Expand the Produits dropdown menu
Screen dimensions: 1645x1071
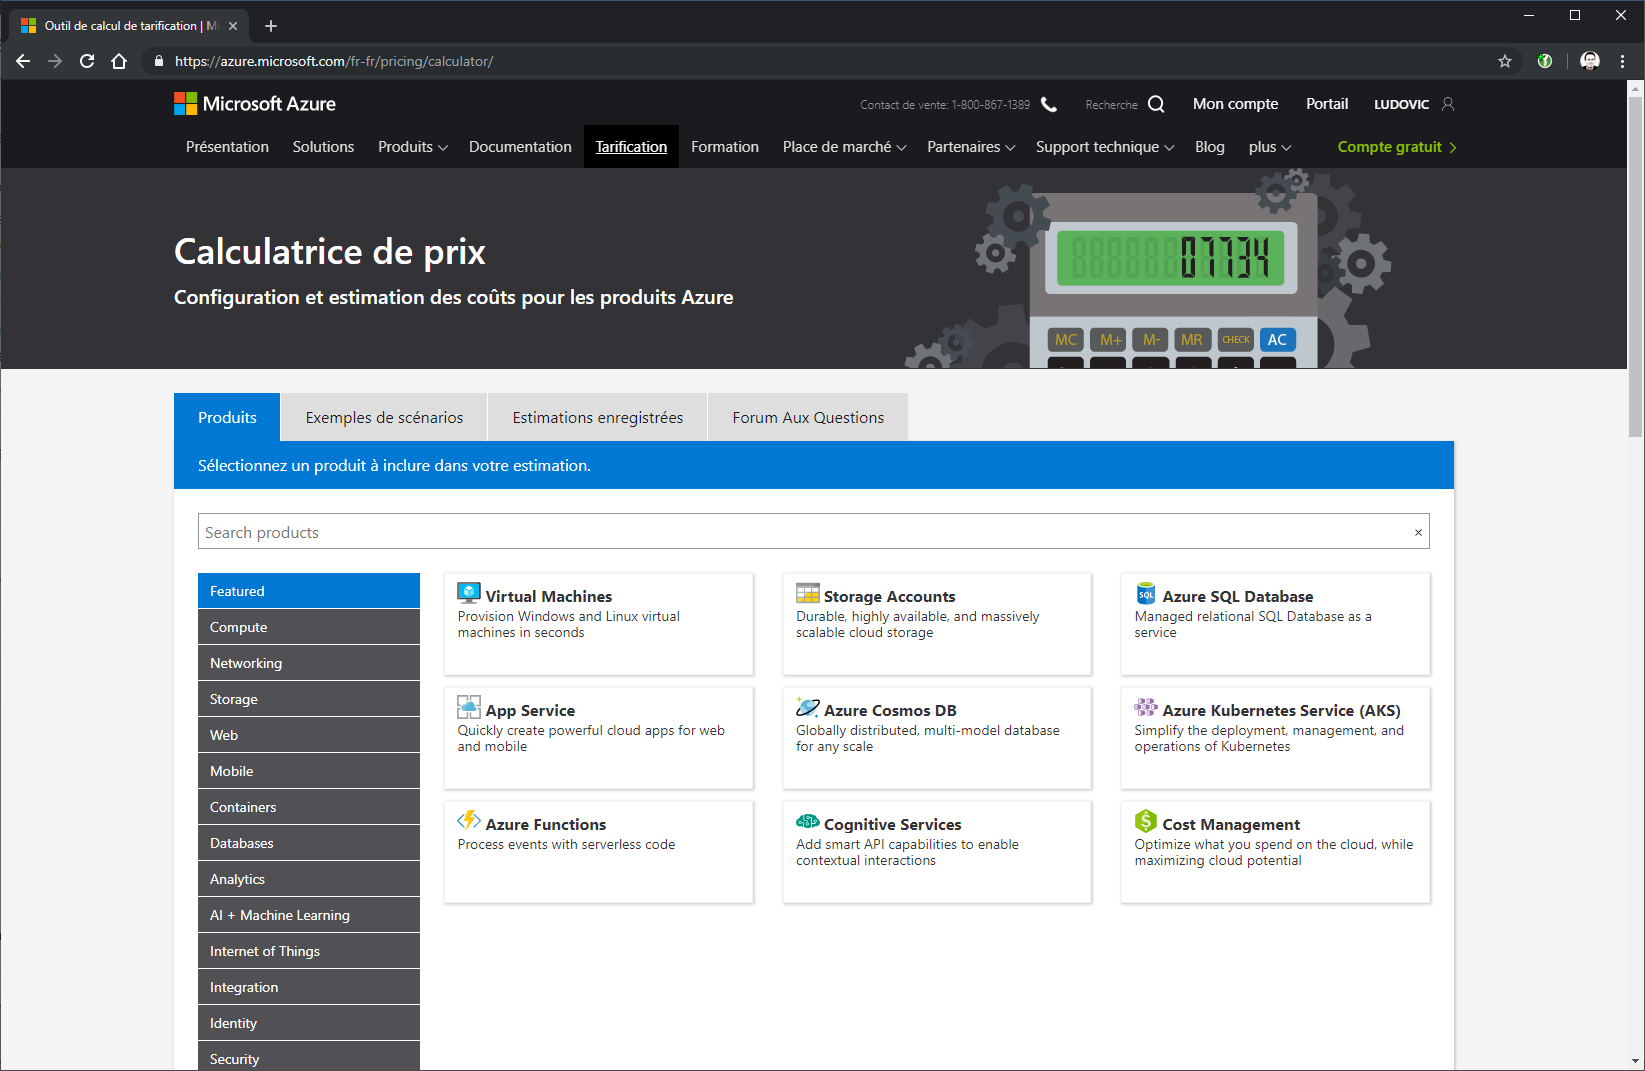click(x=412, y=147)
